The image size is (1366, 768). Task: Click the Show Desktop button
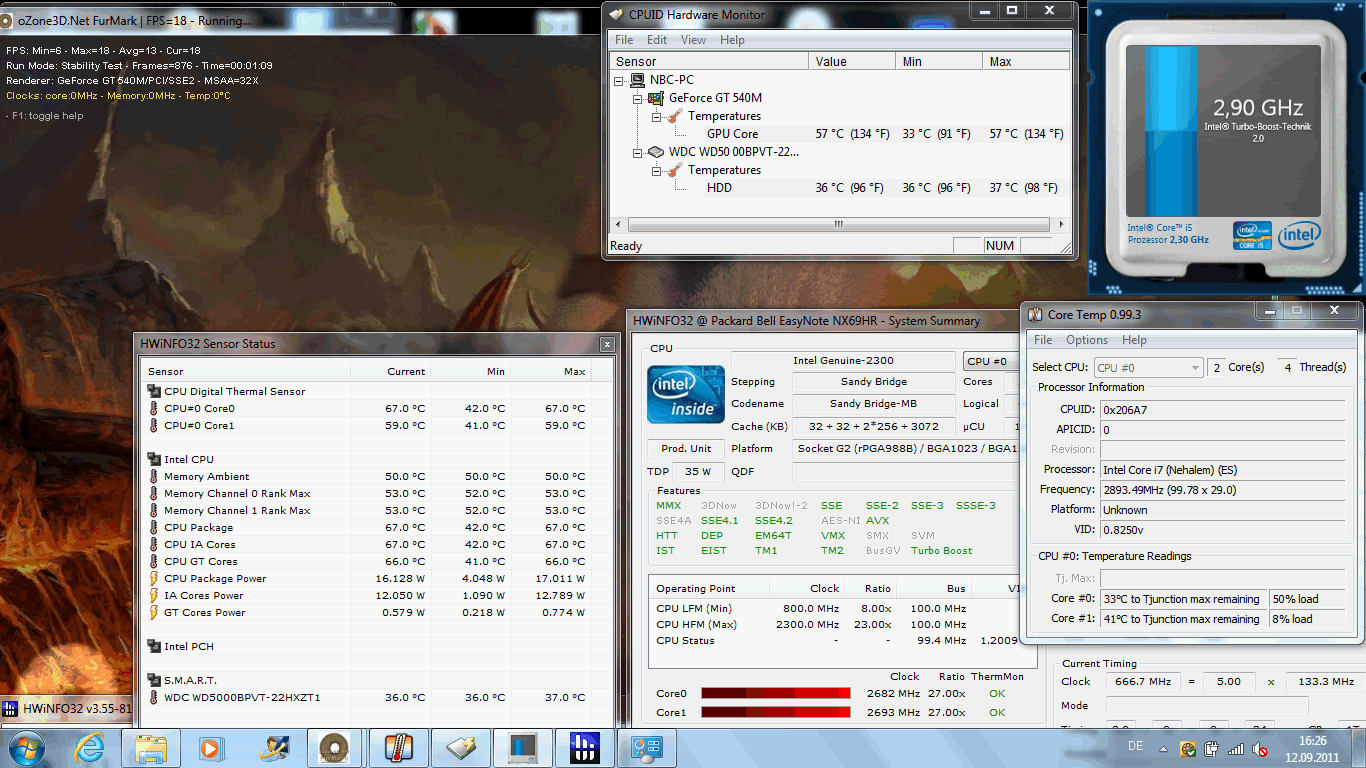click(x=1358, y=748)
